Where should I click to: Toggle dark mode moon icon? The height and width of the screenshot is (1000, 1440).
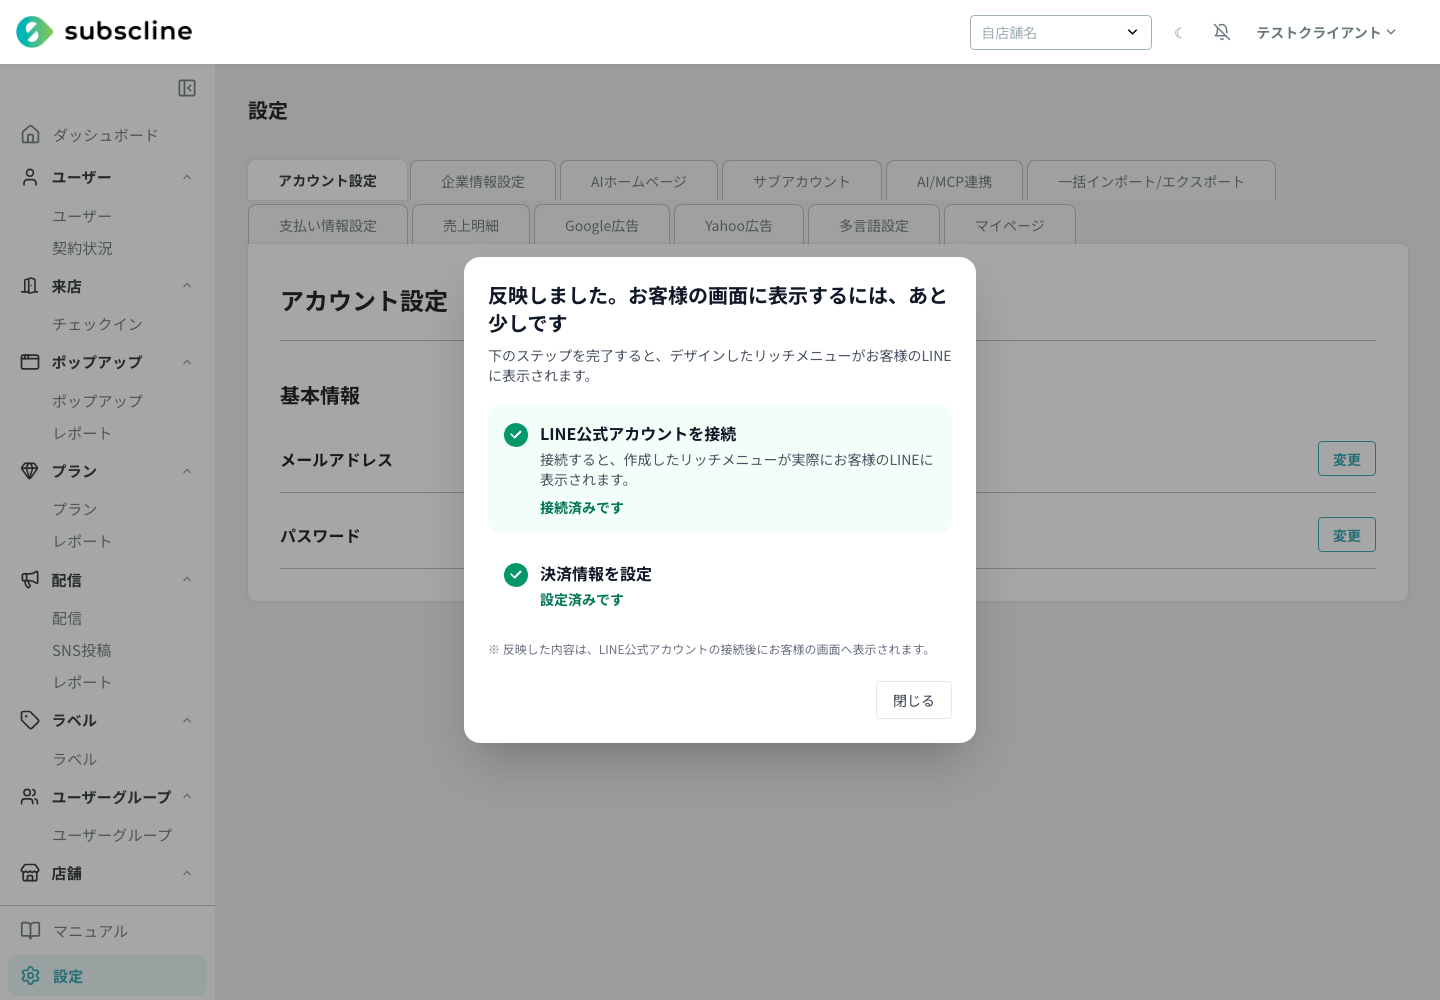click(1179, 33)
